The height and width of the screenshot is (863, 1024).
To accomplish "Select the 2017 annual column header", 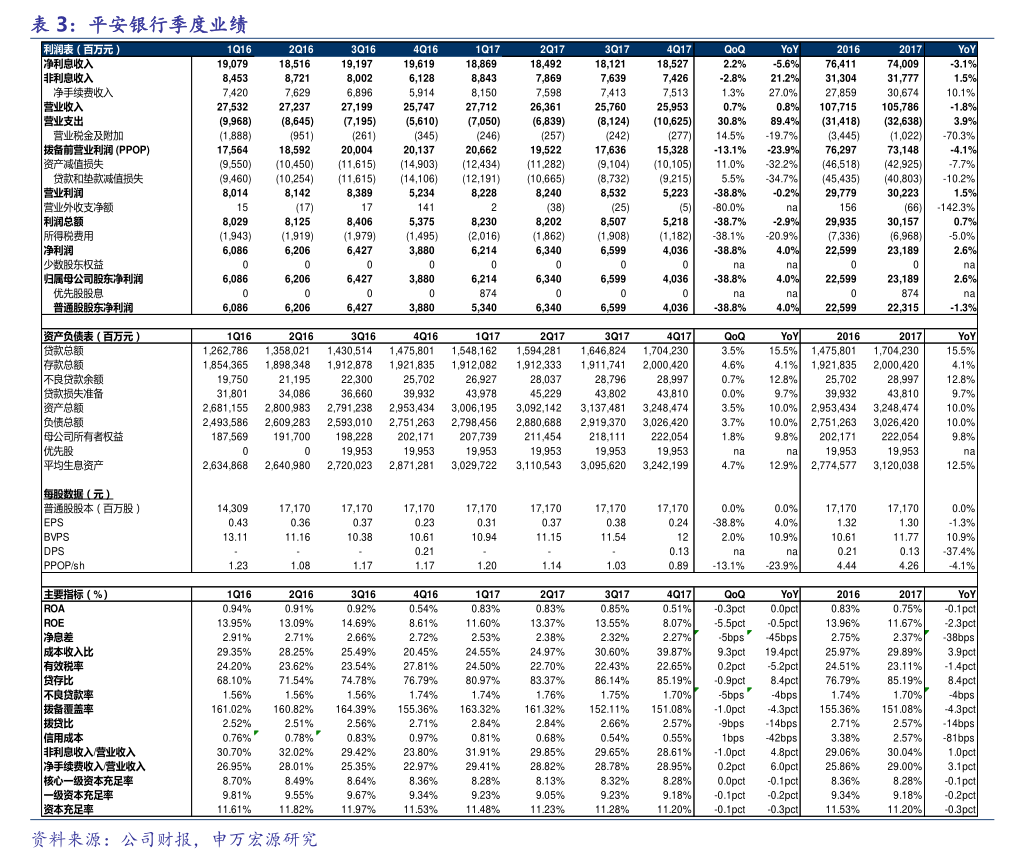I will [910, 49].
